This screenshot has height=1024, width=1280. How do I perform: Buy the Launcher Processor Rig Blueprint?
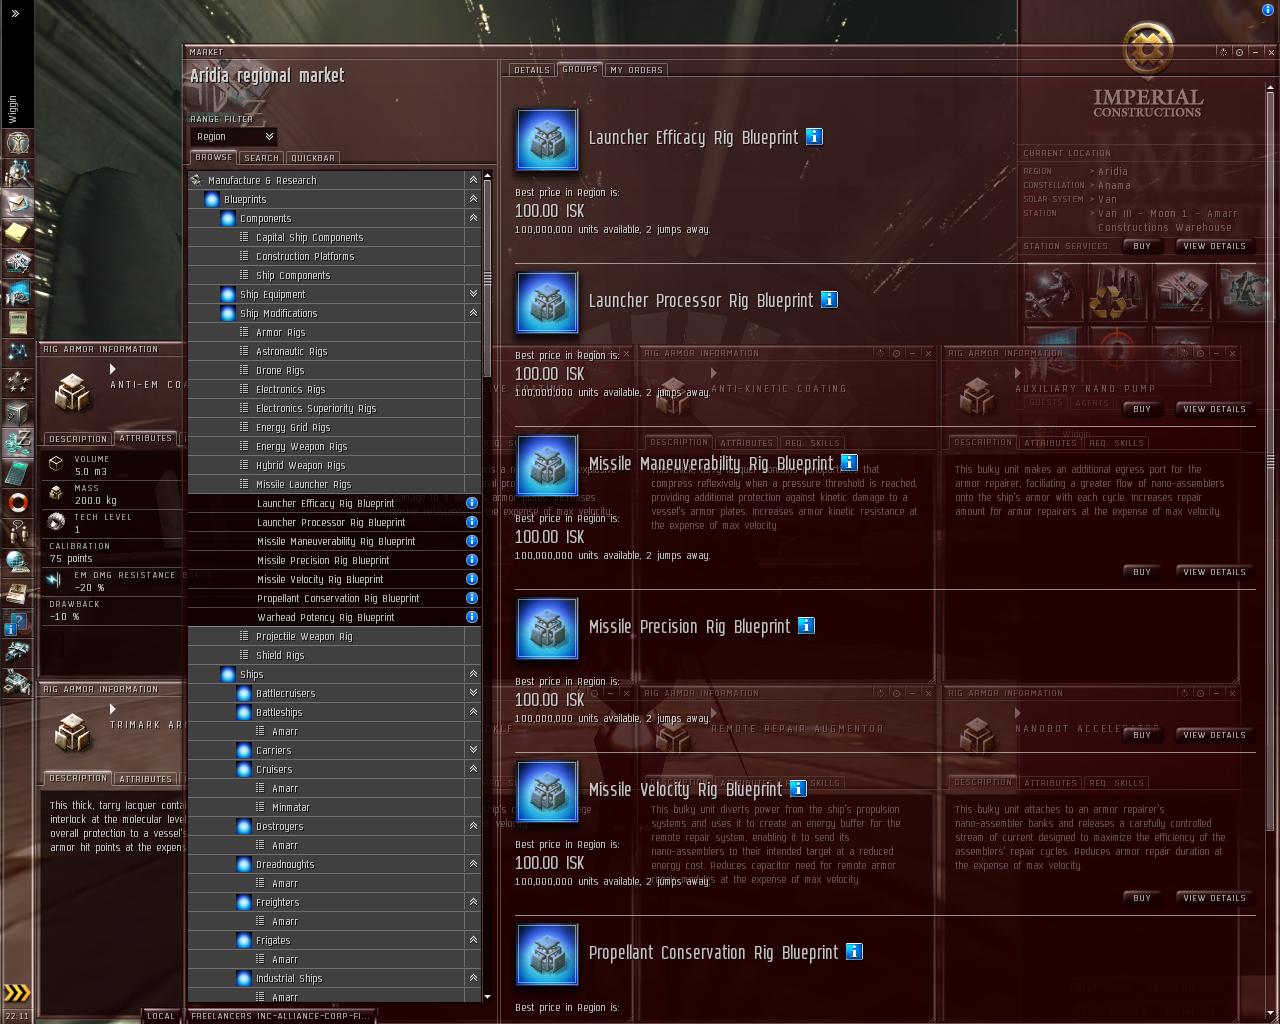tap(1142, 409)
